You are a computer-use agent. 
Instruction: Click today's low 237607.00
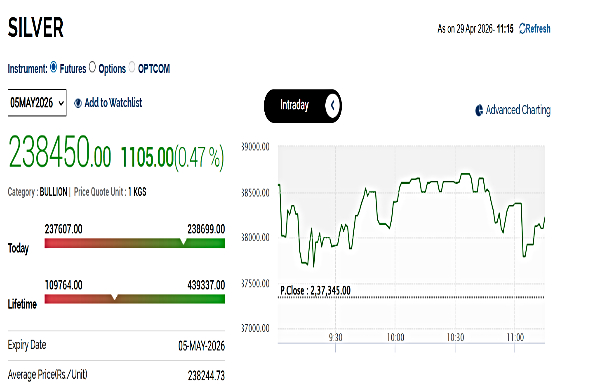[64, 229]
